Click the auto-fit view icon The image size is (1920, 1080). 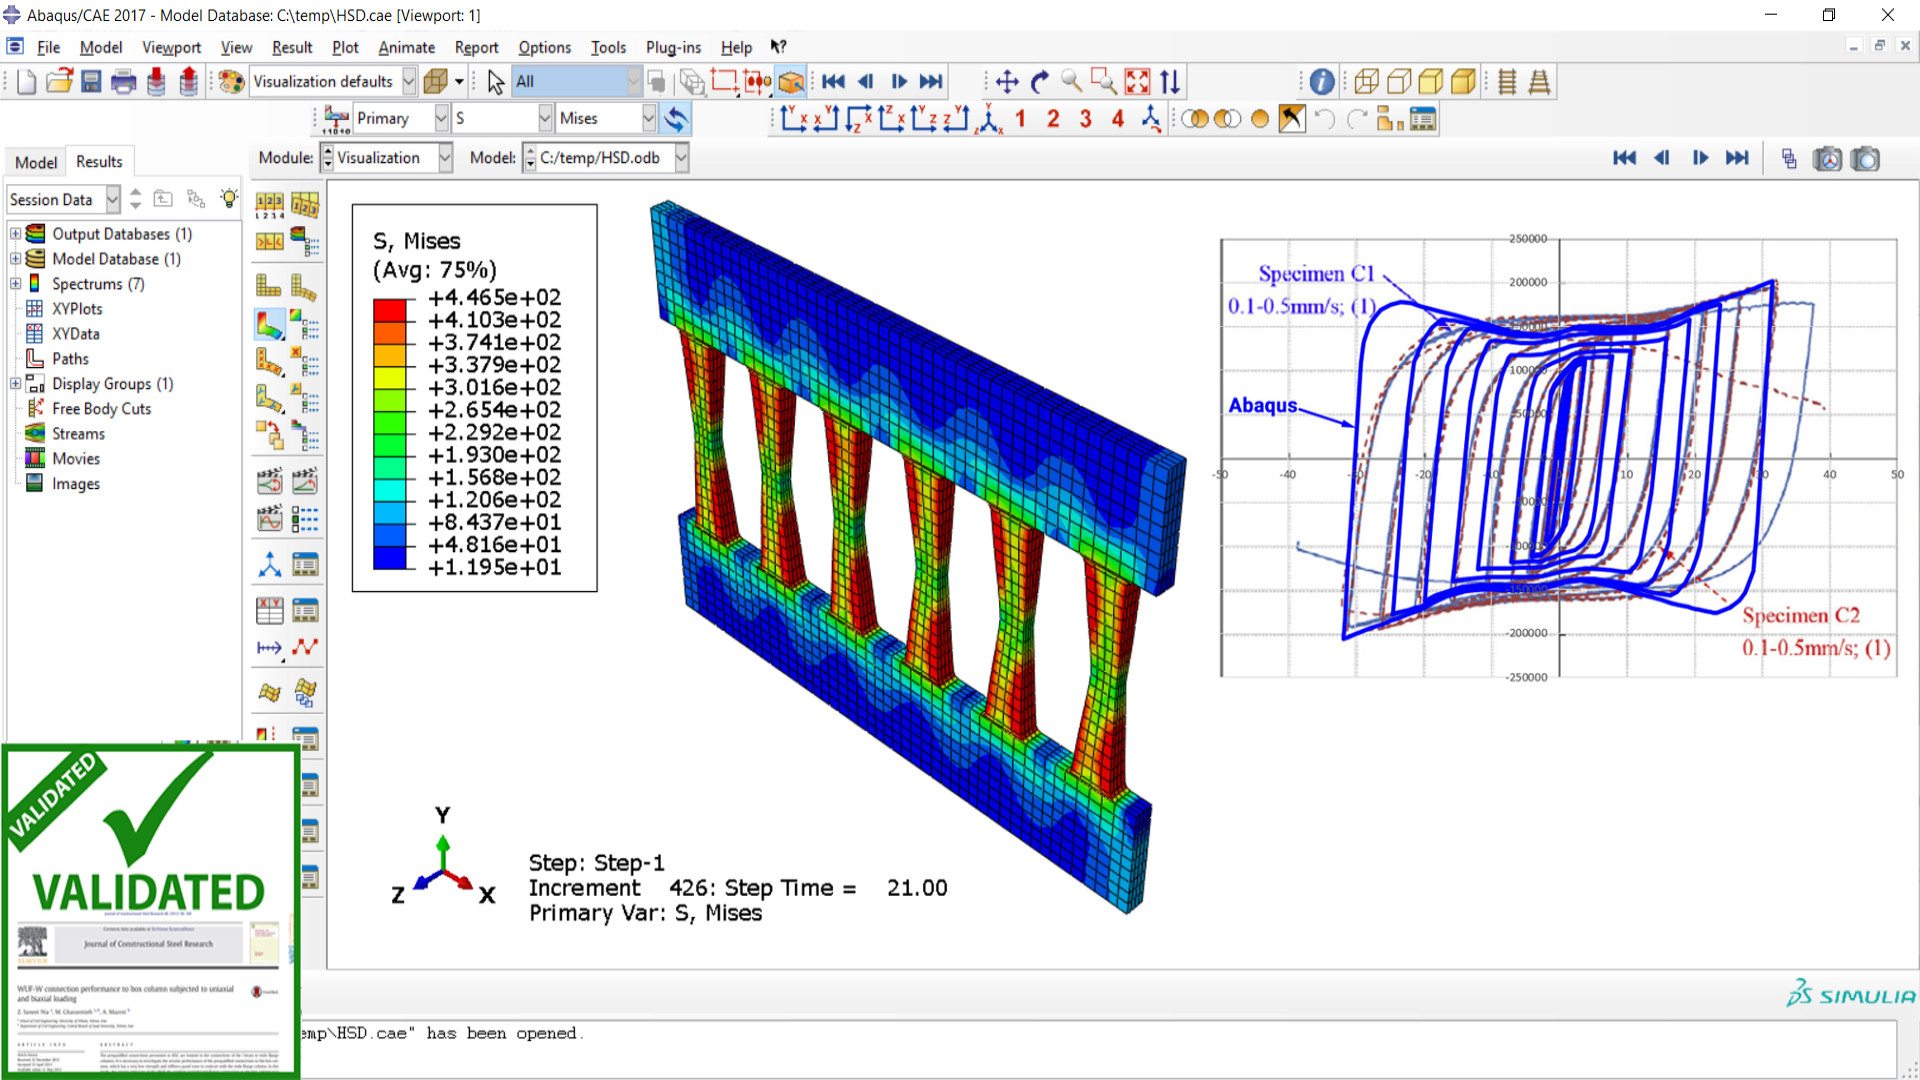(1138, 82)
